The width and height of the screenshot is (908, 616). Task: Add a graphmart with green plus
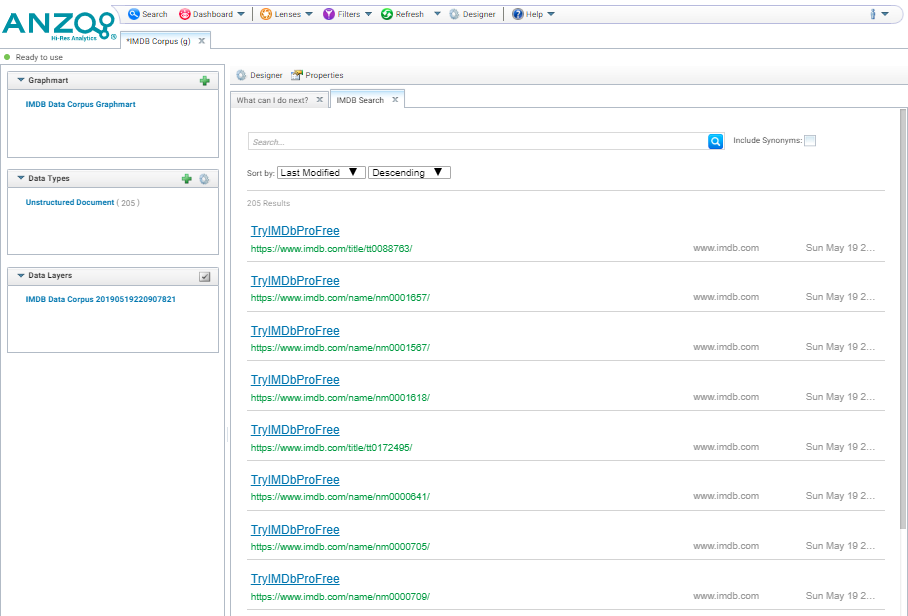pos(204,81)
